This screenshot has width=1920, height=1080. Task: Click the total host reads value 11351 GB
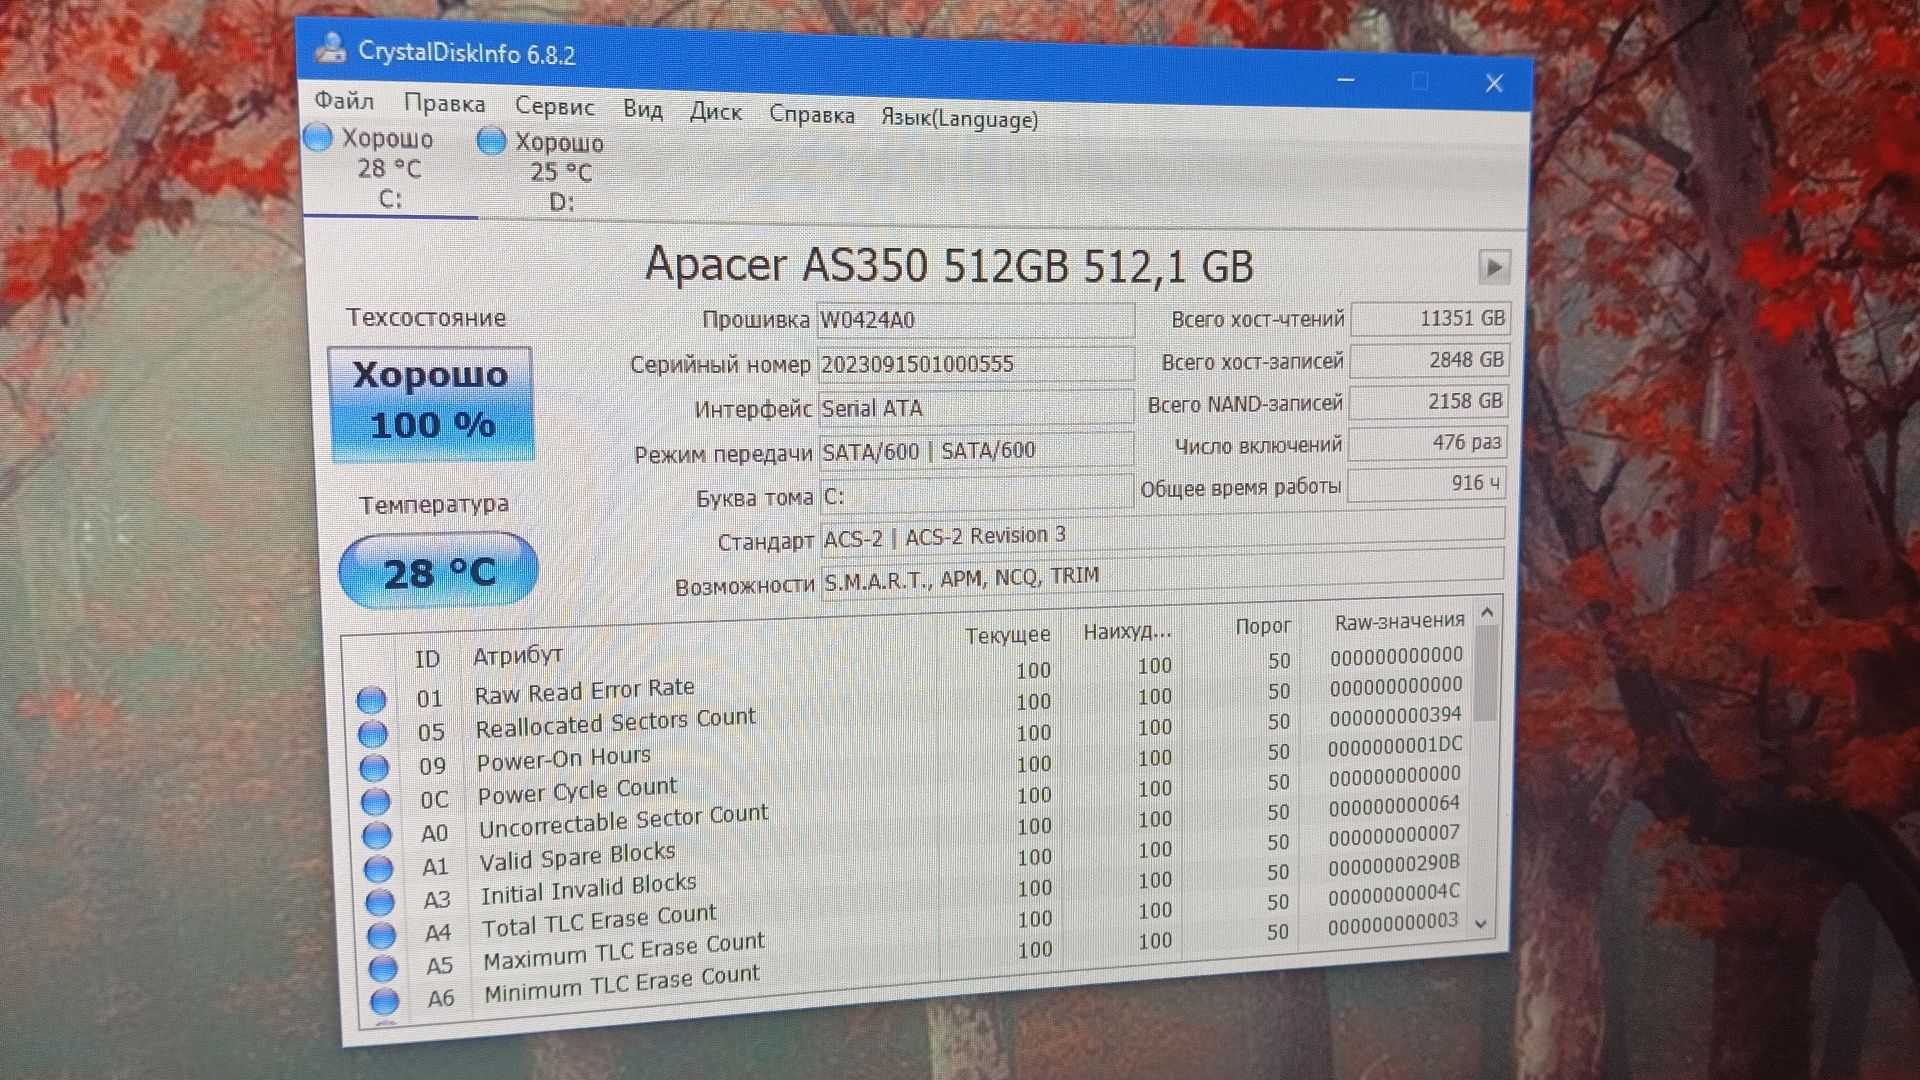click(1430, 318)
